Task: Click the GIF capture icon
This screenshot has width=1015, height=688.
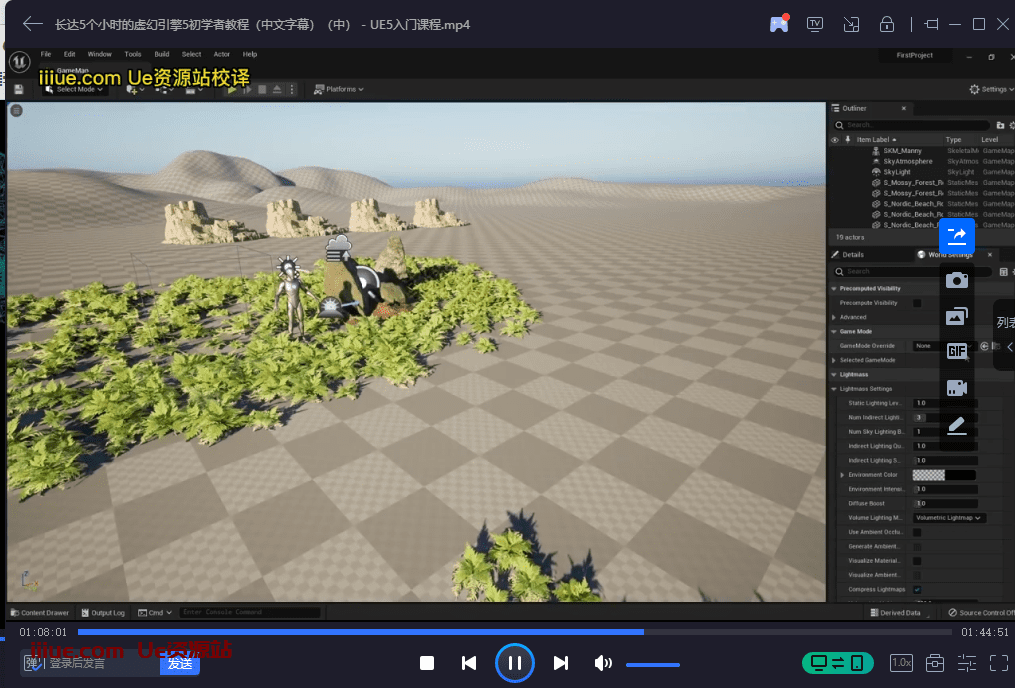Action: point(957,351)
